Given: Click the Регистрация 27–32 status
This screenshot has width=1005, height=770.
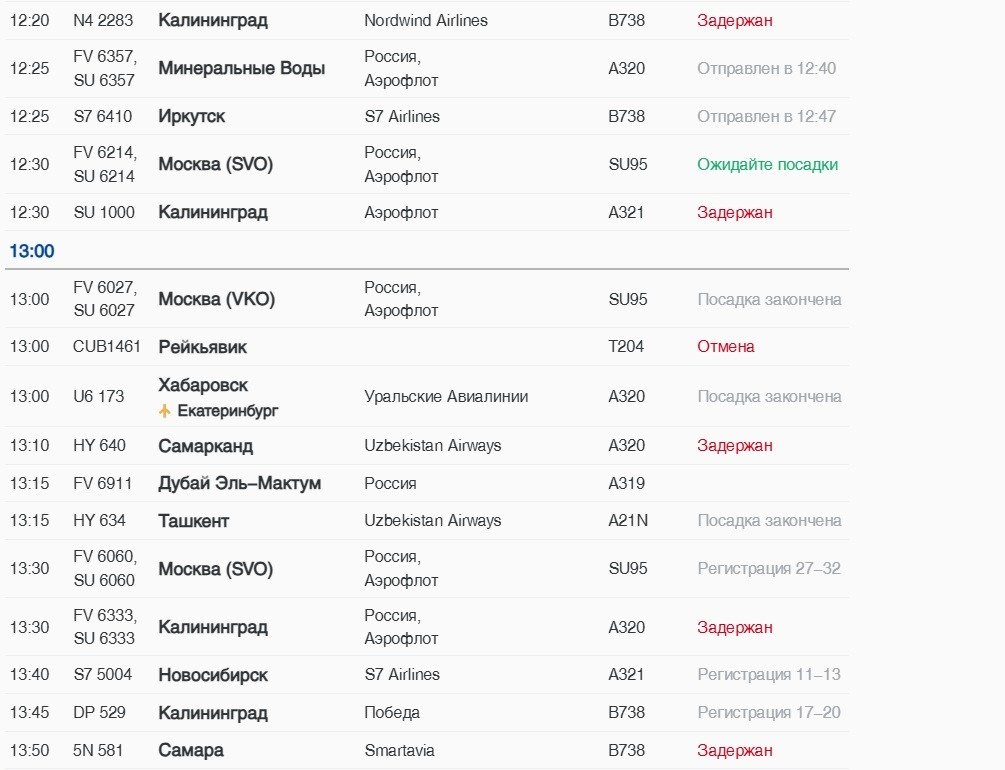Looking at the screenshot, I should [x=768, y=569].
